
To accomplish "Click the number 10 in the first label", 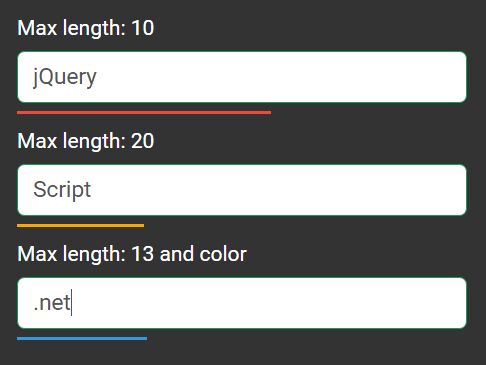I will [143, 28].
